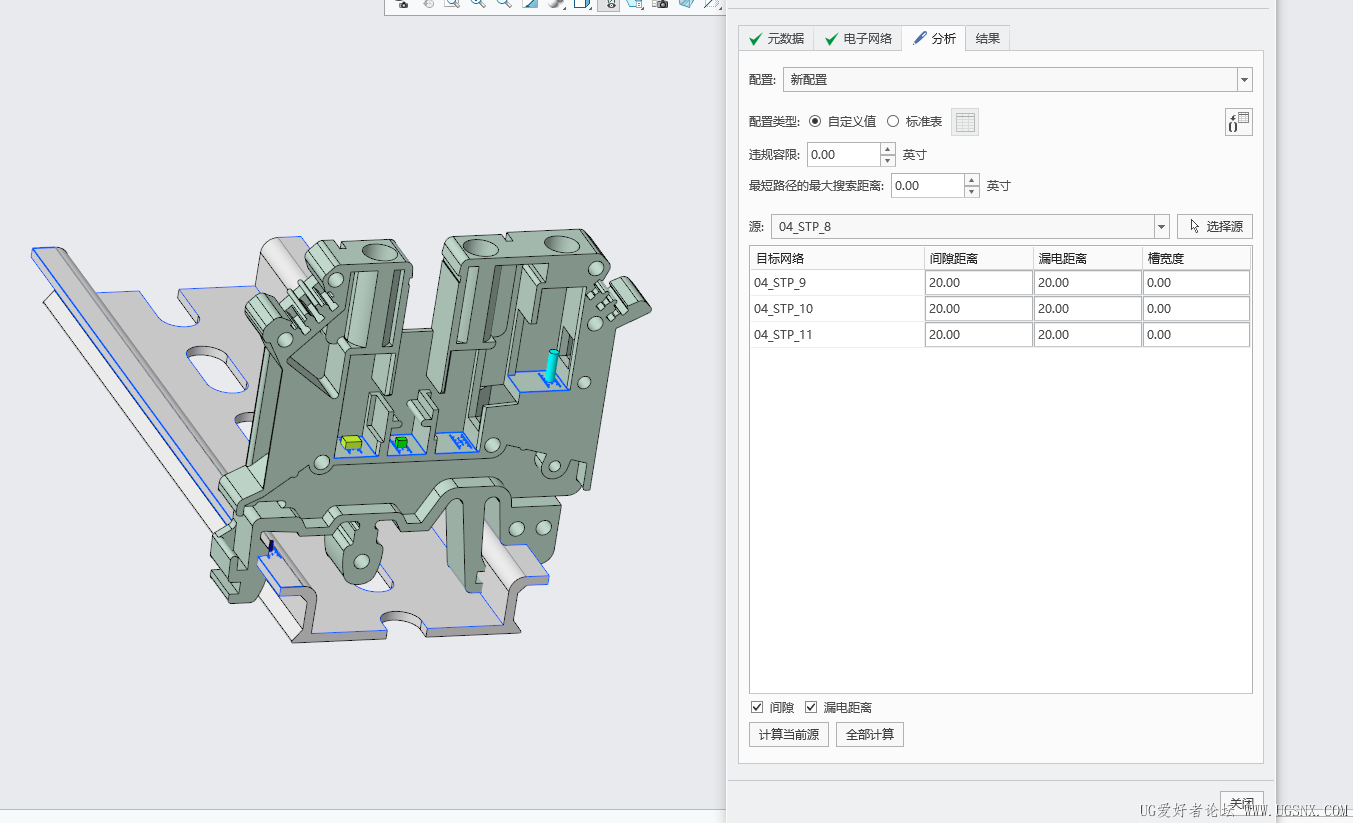Viewport: 1353px width, 823px height.
Task: Increase the 违规容限 value with up arrow
Action: click(x=888, y=149)
